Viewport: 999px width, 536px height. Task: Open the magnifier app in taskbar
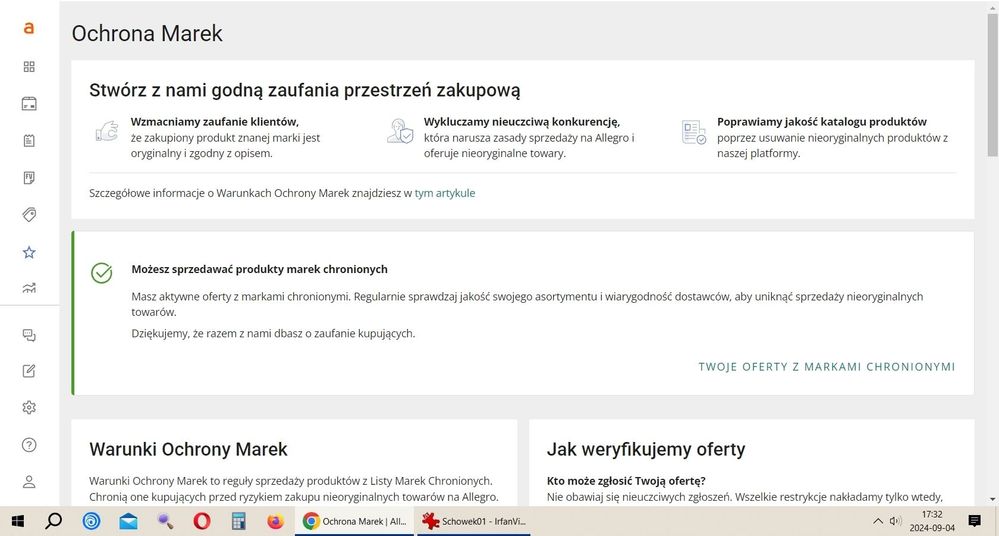point(165,521)
